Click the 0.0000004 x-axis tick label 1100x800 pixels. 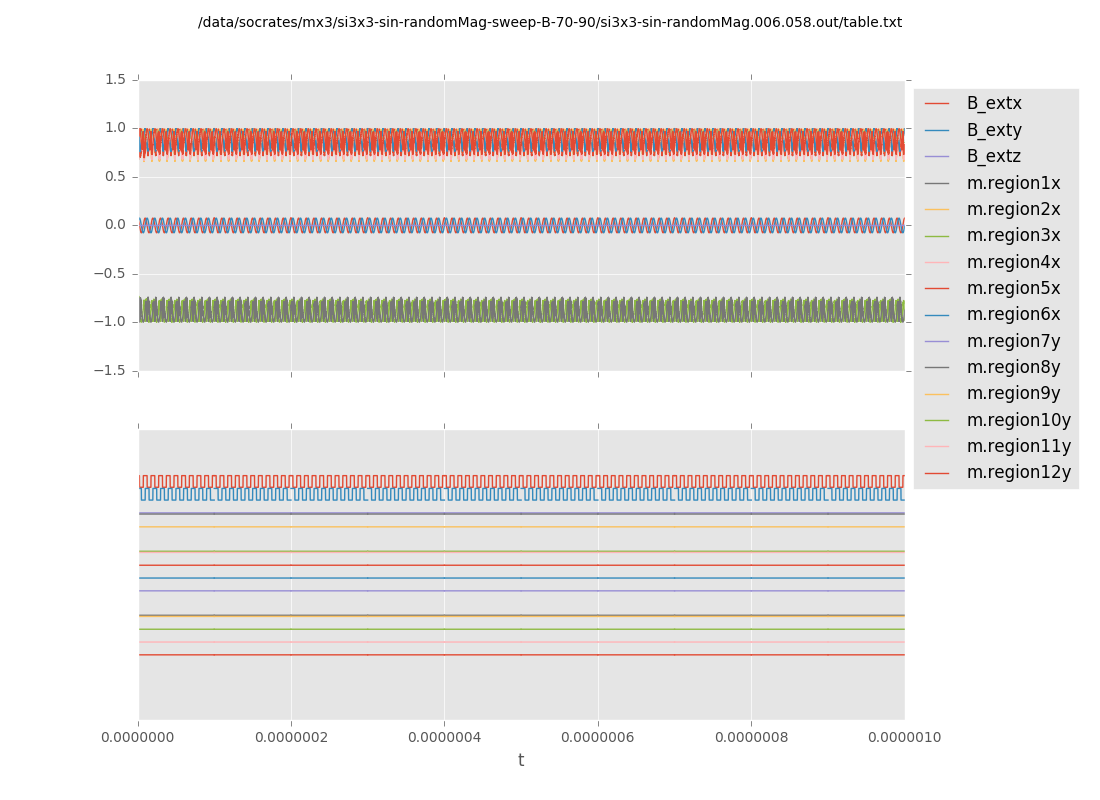(x=444, y=738)
